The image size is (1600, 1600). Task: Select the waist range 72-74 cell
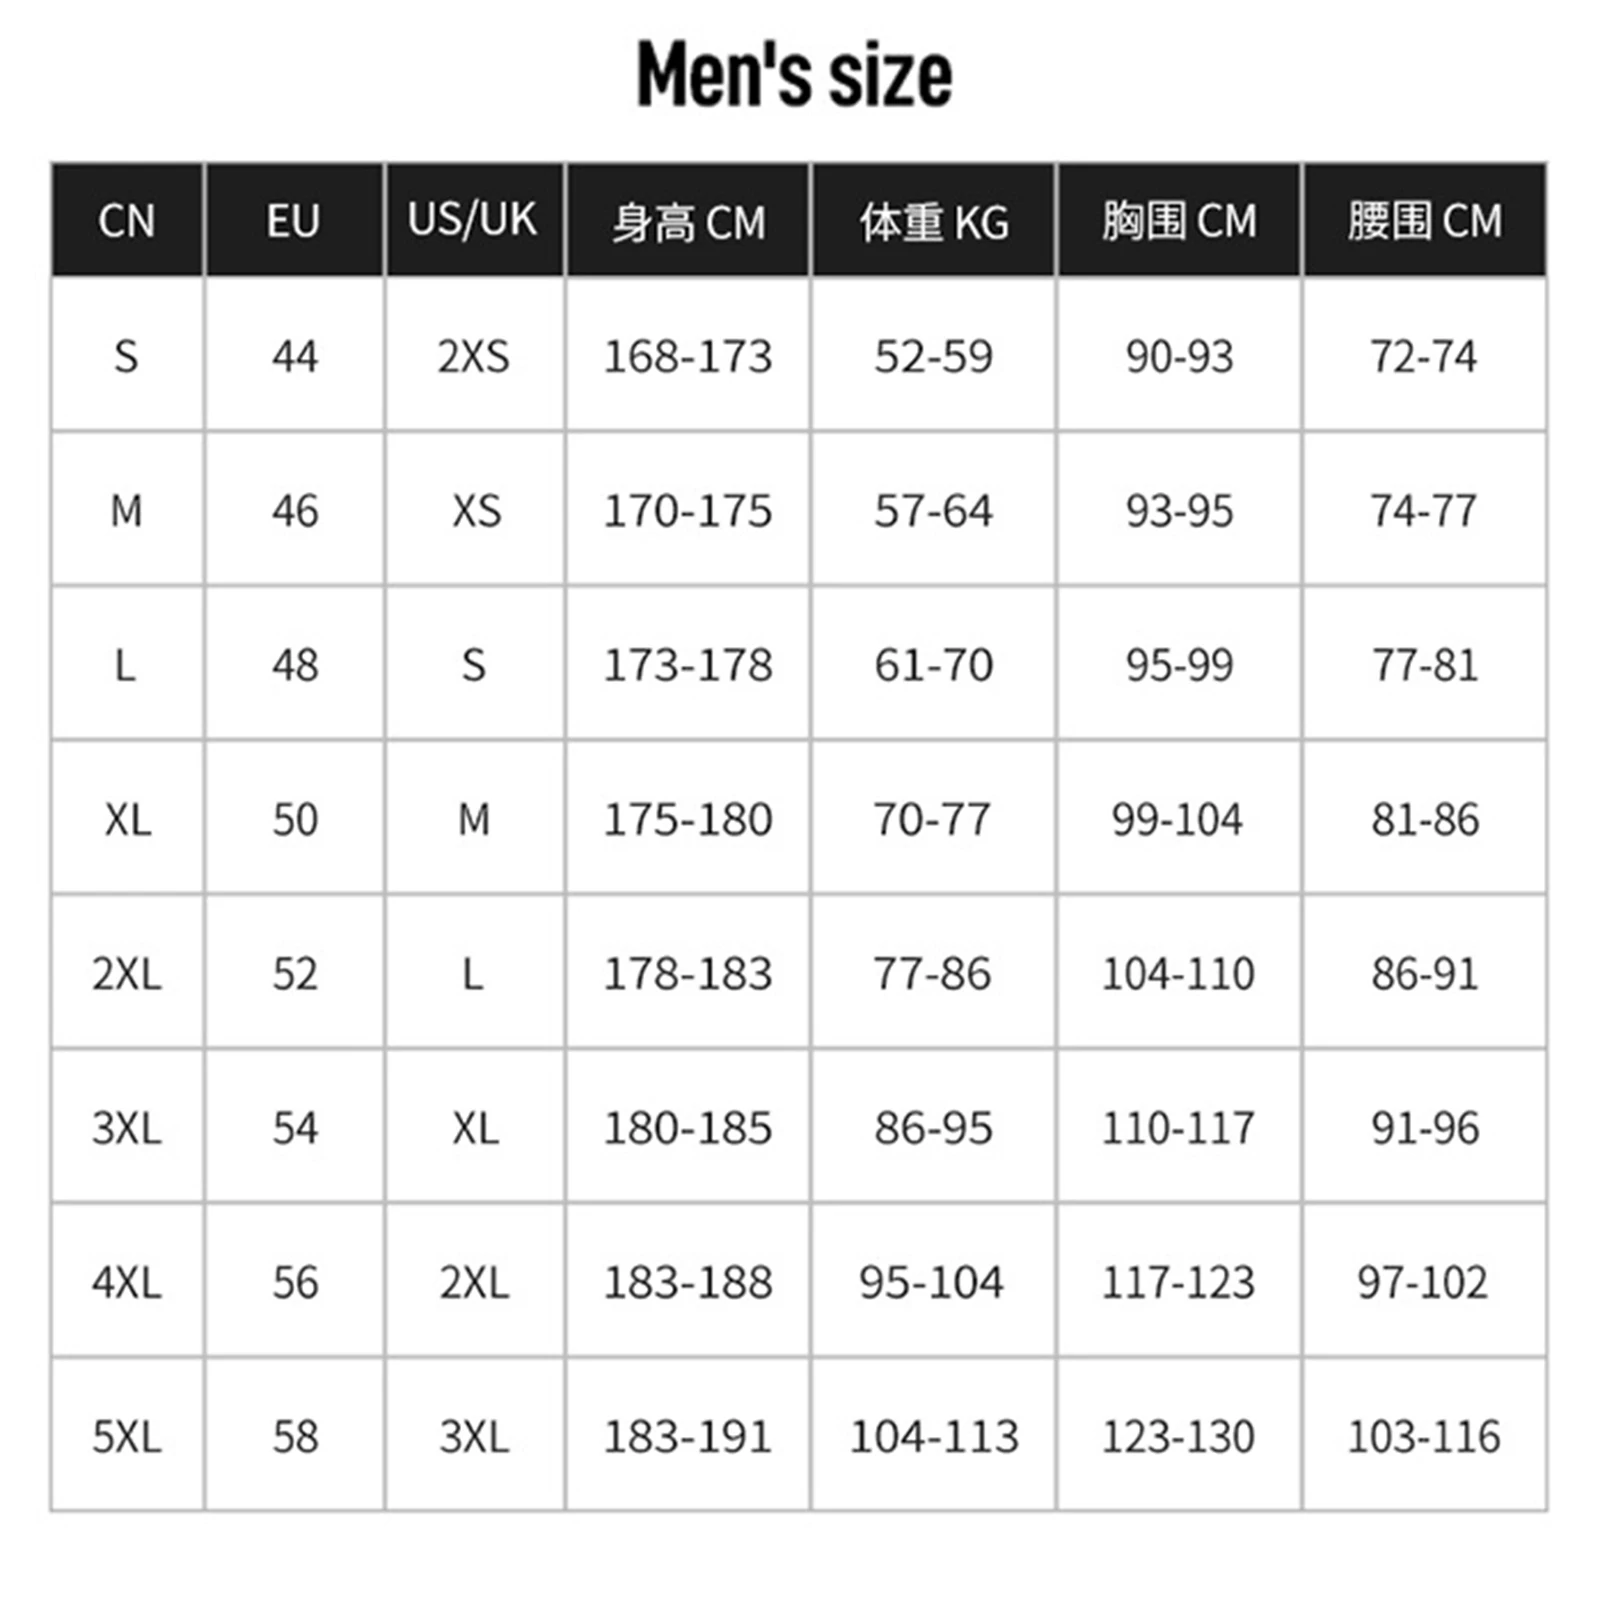(1424, 357)
